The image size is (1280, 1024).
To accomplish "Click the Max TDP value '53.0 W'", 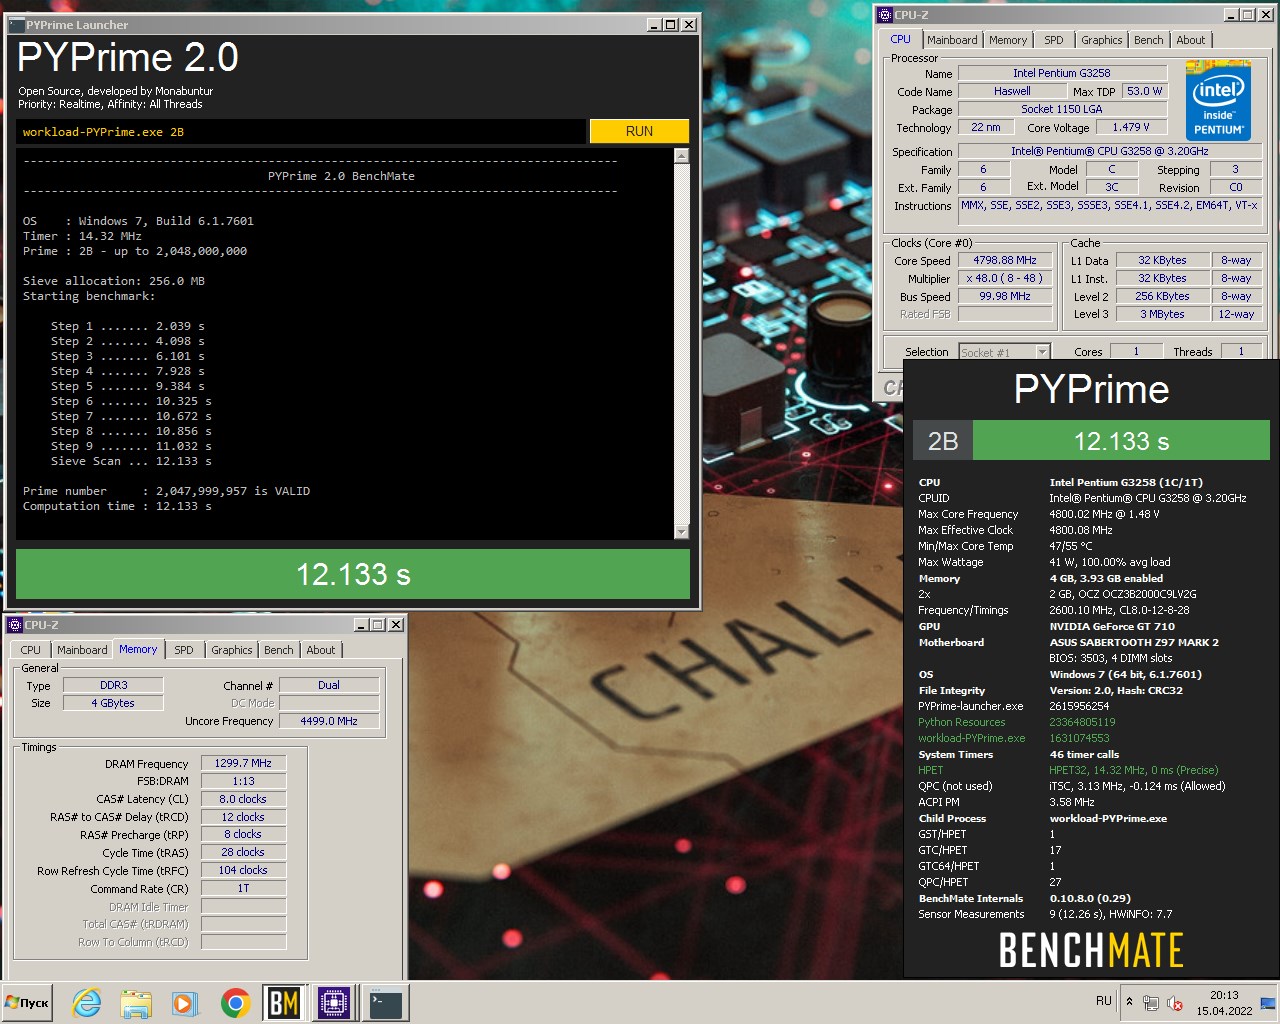I will click(1145, 91).
